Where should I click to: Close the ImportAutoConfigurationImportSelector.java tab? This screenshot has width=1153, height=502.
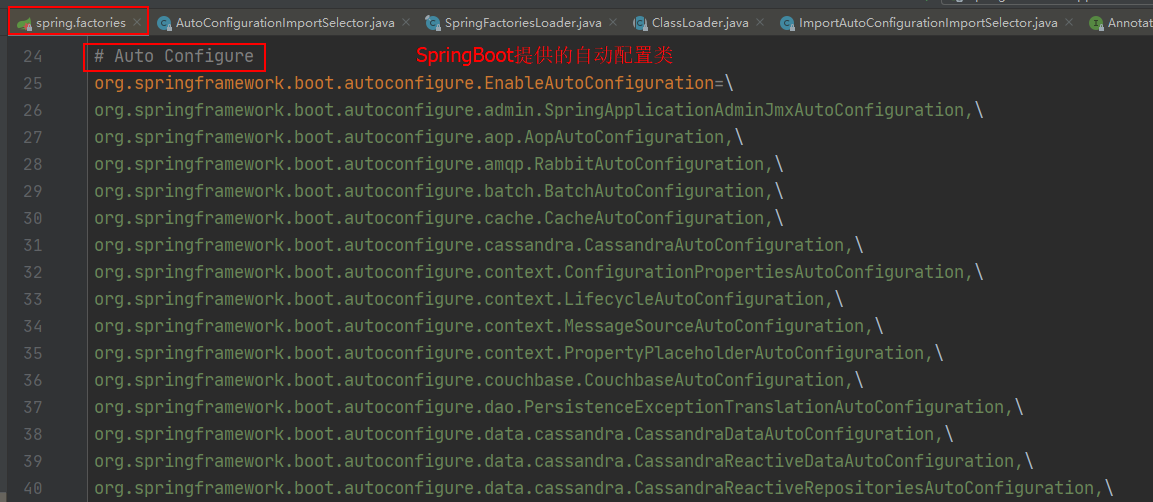tap(1069, 23)
